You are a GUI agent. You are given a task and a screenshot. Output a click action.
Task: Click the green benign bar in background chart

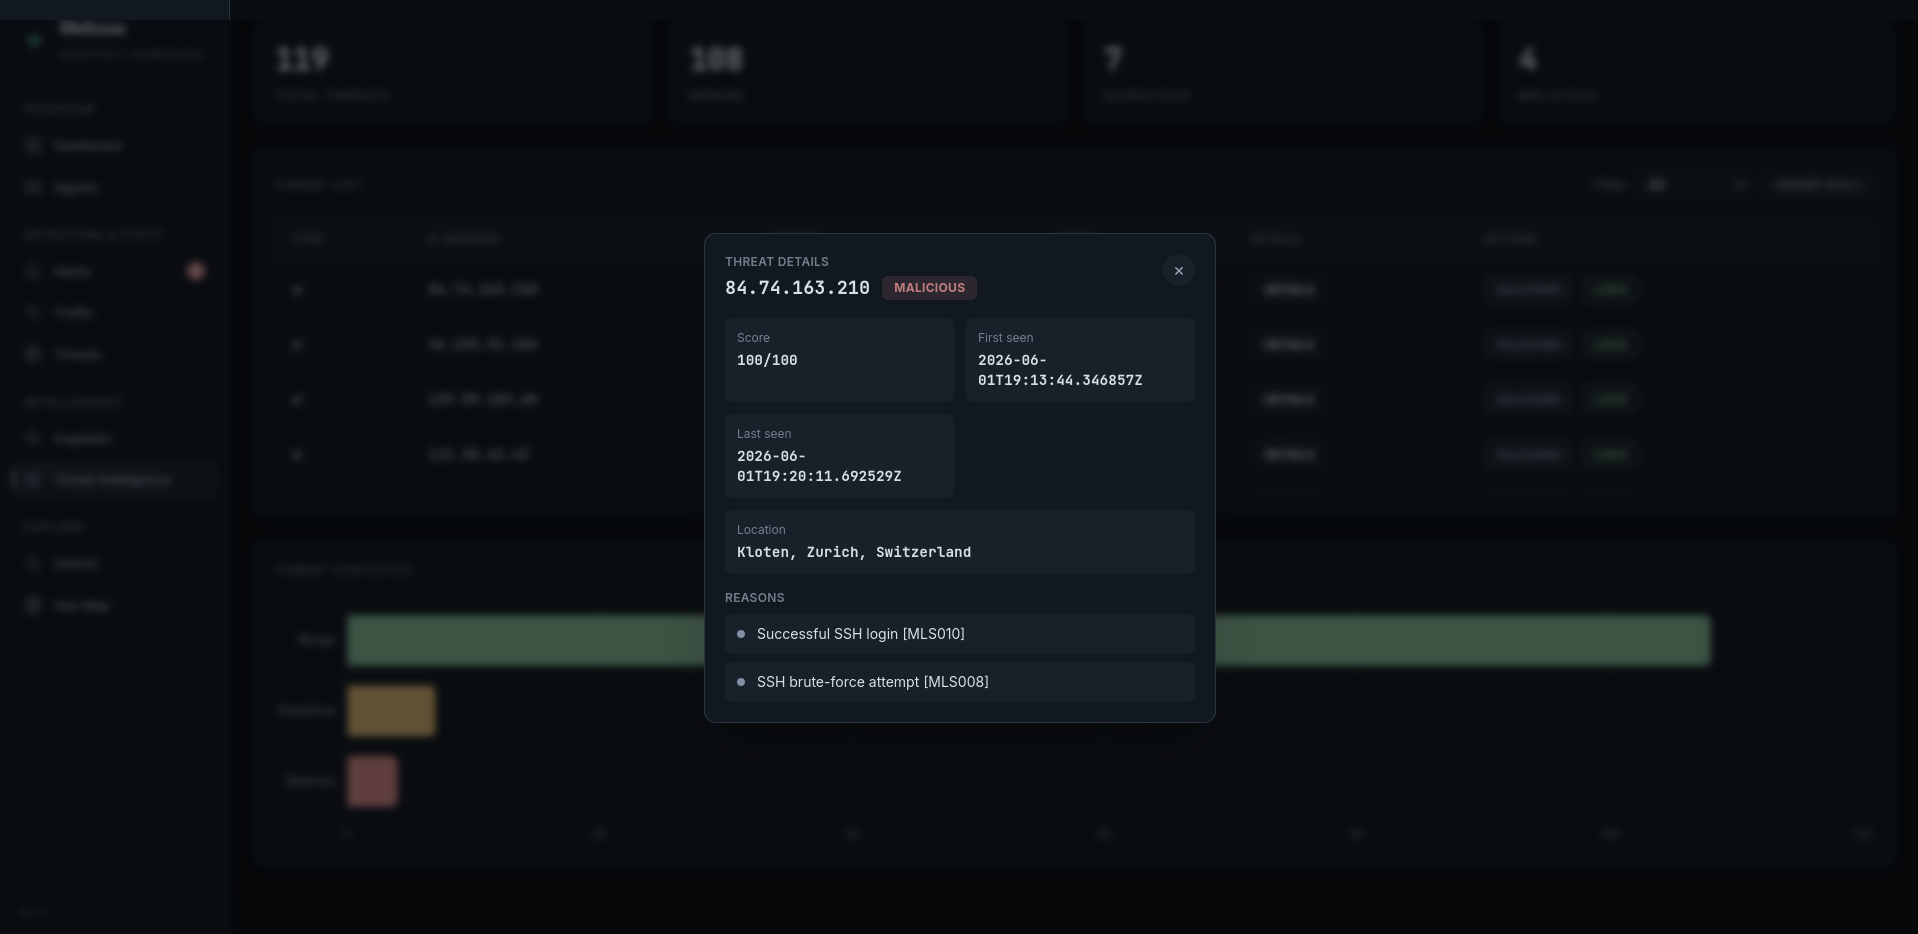pyautogui.click(x=1028, y=640)
